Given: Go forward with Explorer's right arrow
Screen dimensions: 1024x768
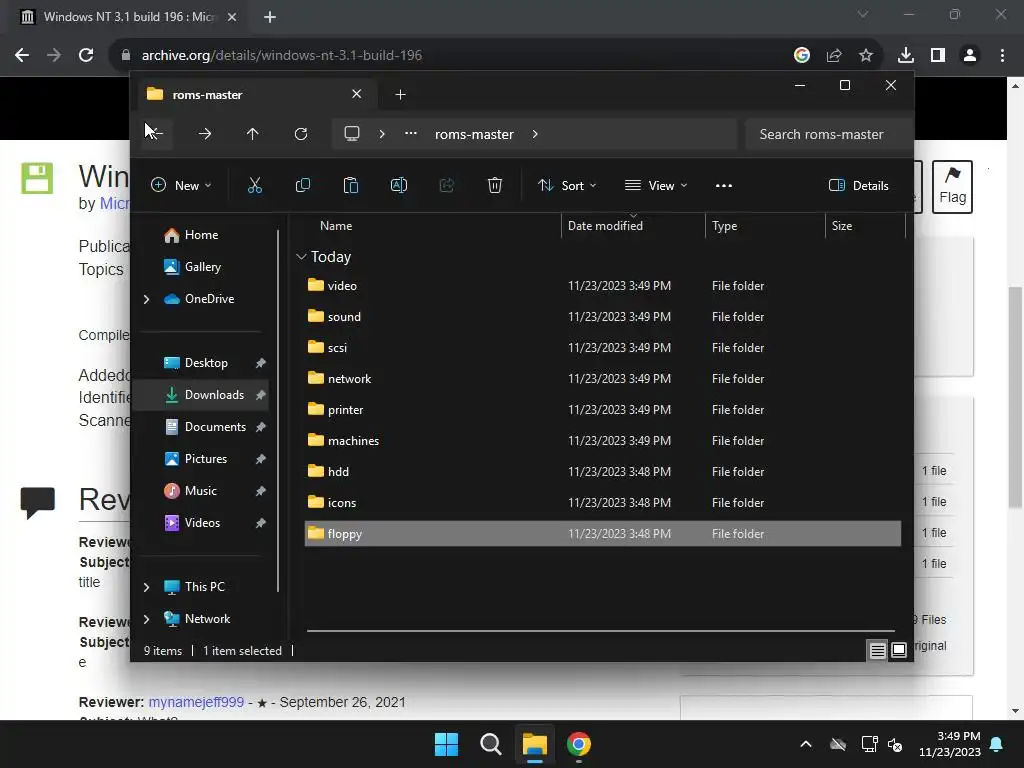Looking at the screenshot, I should point(204,134).
